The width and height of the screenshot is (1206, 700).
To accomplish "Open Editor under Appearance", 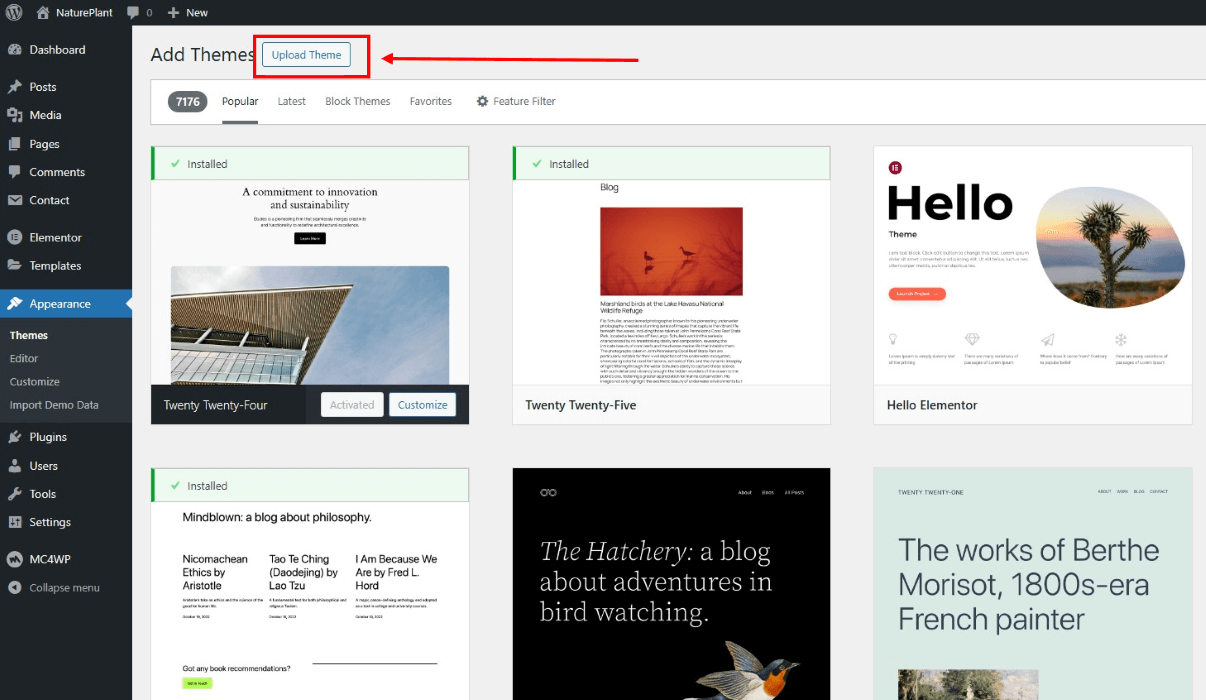I will pyautogui.click(x=24, y=358).
